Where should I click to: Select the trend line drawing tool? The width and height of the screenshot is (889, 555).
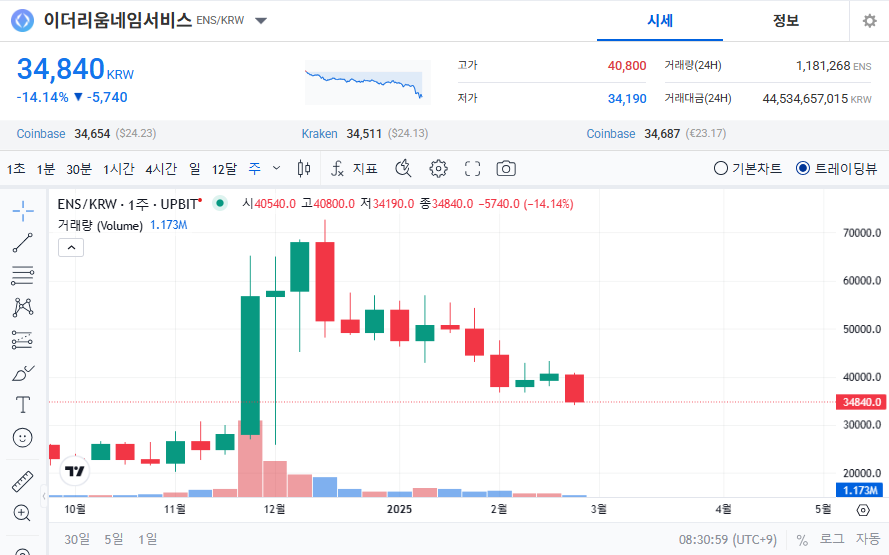23,243
